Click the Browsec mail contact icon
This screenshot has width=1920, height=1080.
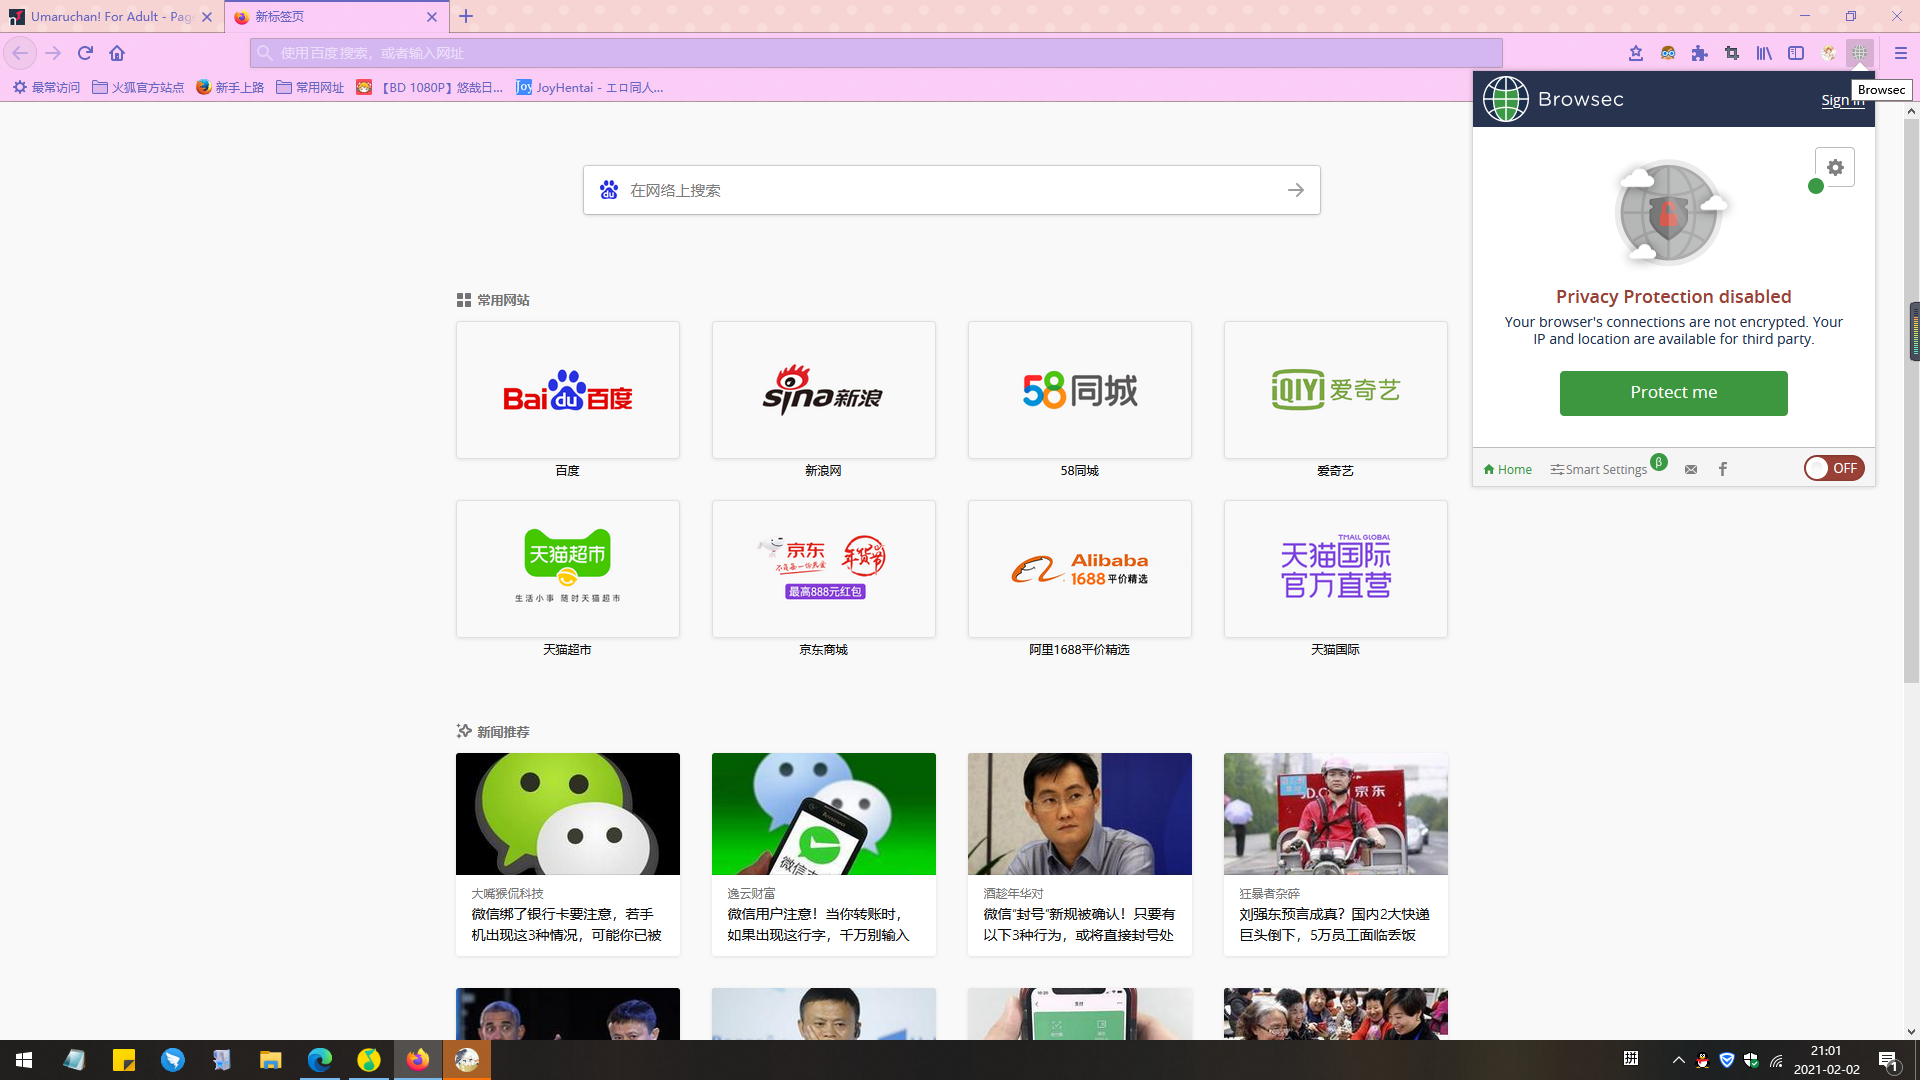point(1691,469)
